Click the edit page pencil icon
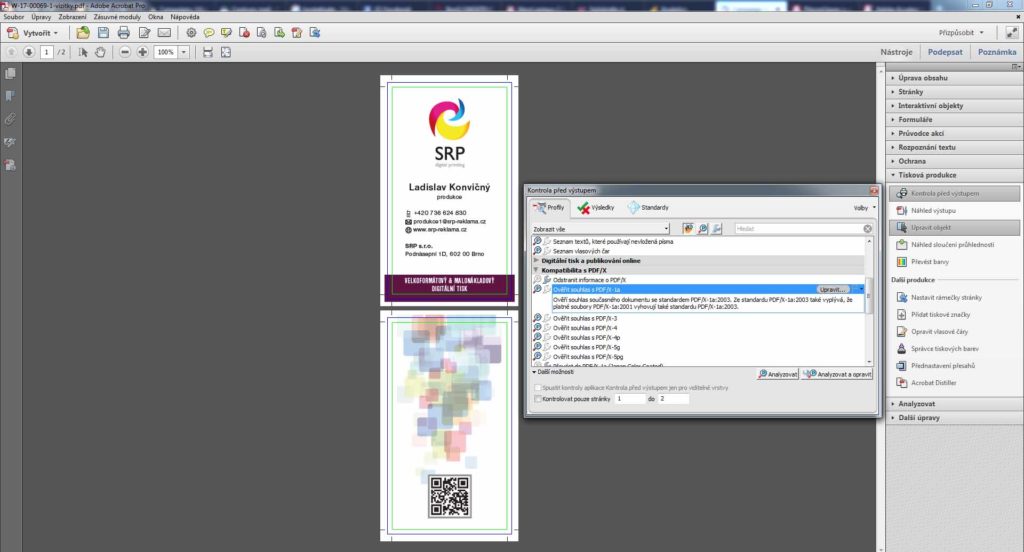Viewport: 1024px width, 552px height. coord(144,33)
